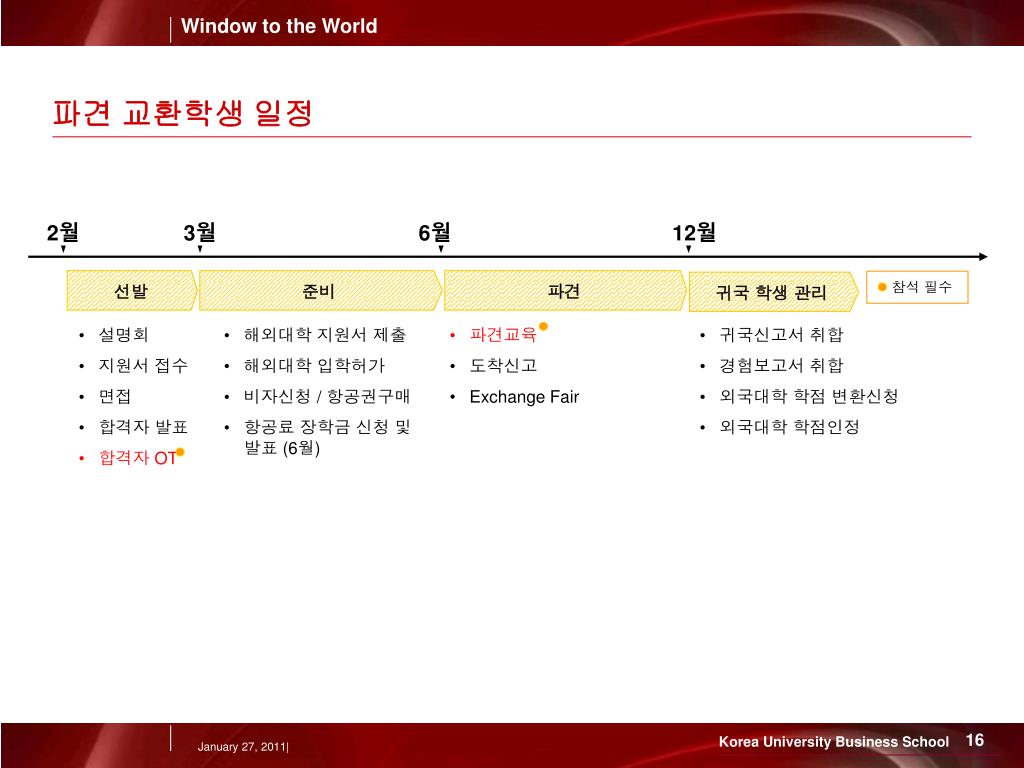Click the 12월 timeline marker
This screenshot has height=768, width=1024.
[694, 232]
